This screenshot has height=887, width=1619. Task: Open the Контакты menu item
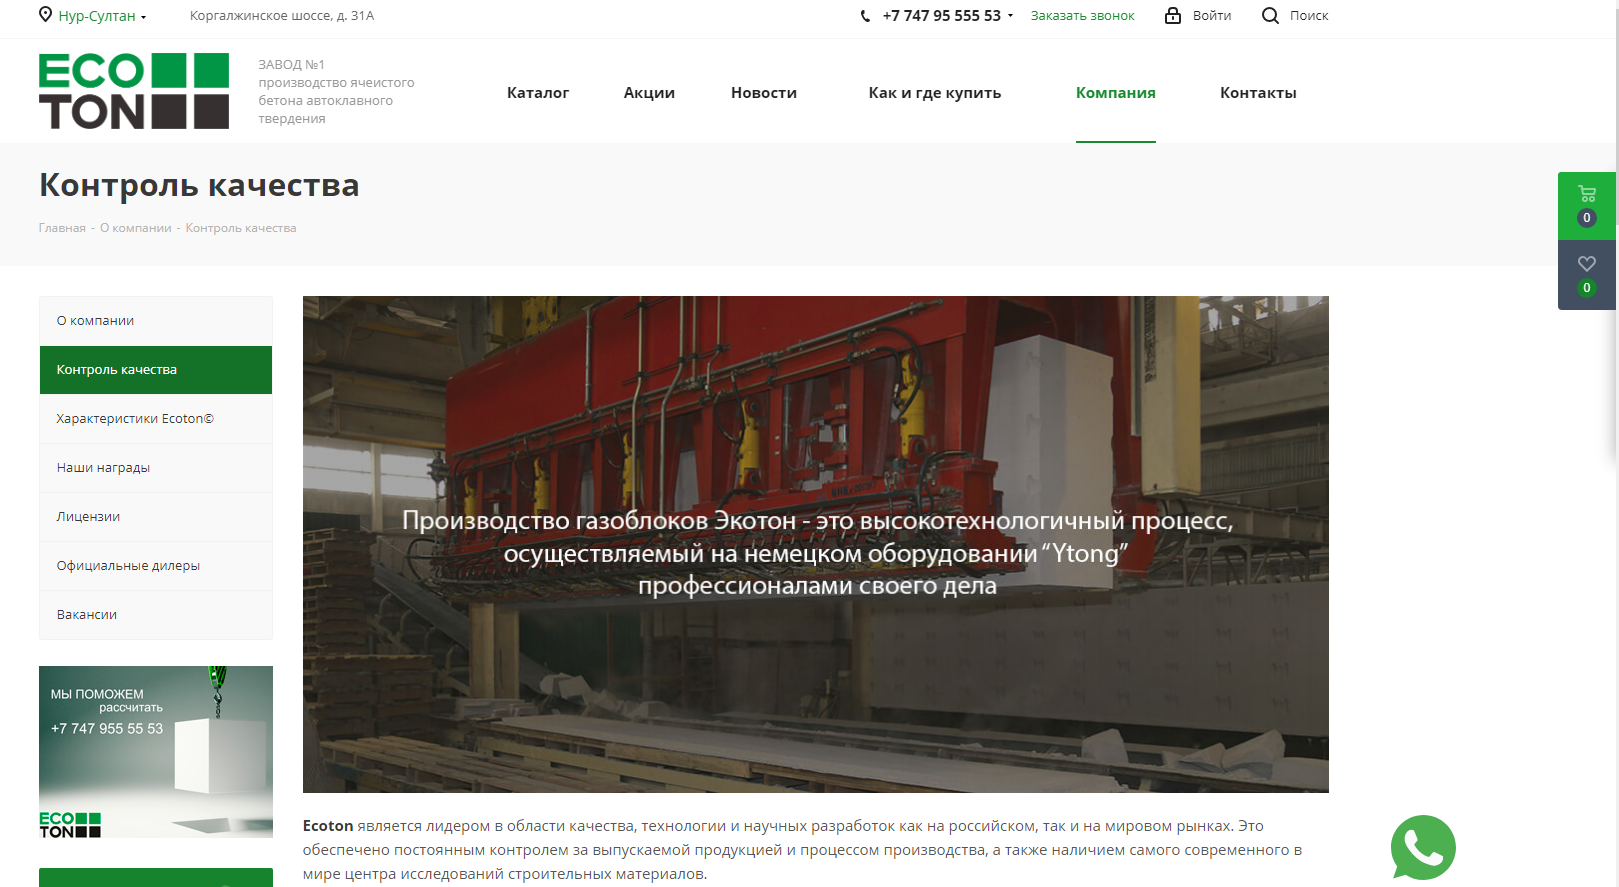[x=1258, y=93]
